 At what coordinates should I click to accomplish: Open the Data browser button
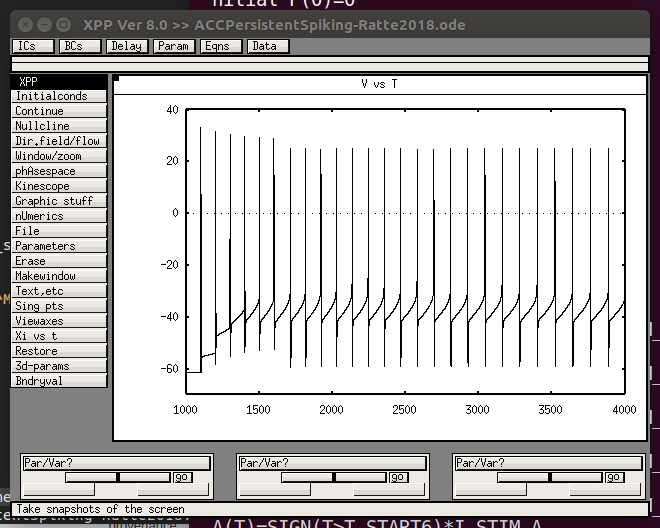click(269, 46)
